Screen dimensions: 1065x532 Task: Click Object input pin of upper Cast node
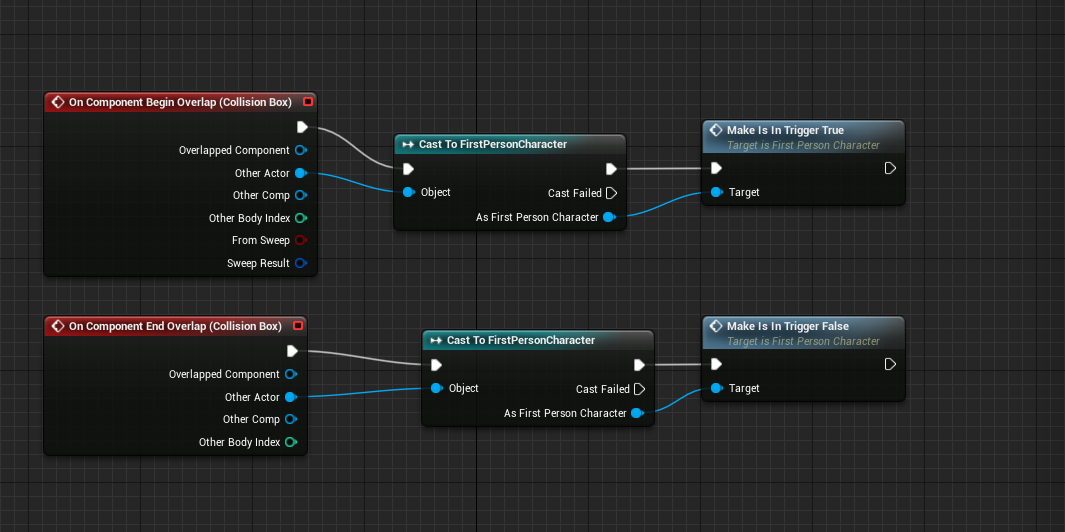point(408,192)
